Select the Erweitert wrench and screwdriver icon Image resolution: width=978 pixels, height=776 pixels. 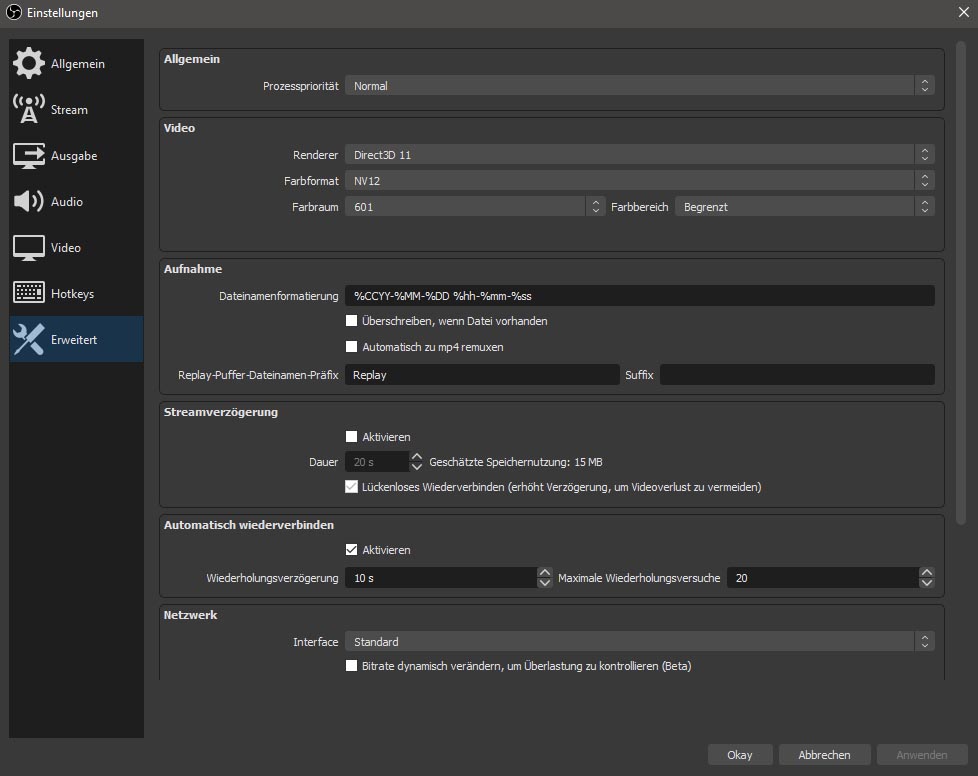coord(29,340)
